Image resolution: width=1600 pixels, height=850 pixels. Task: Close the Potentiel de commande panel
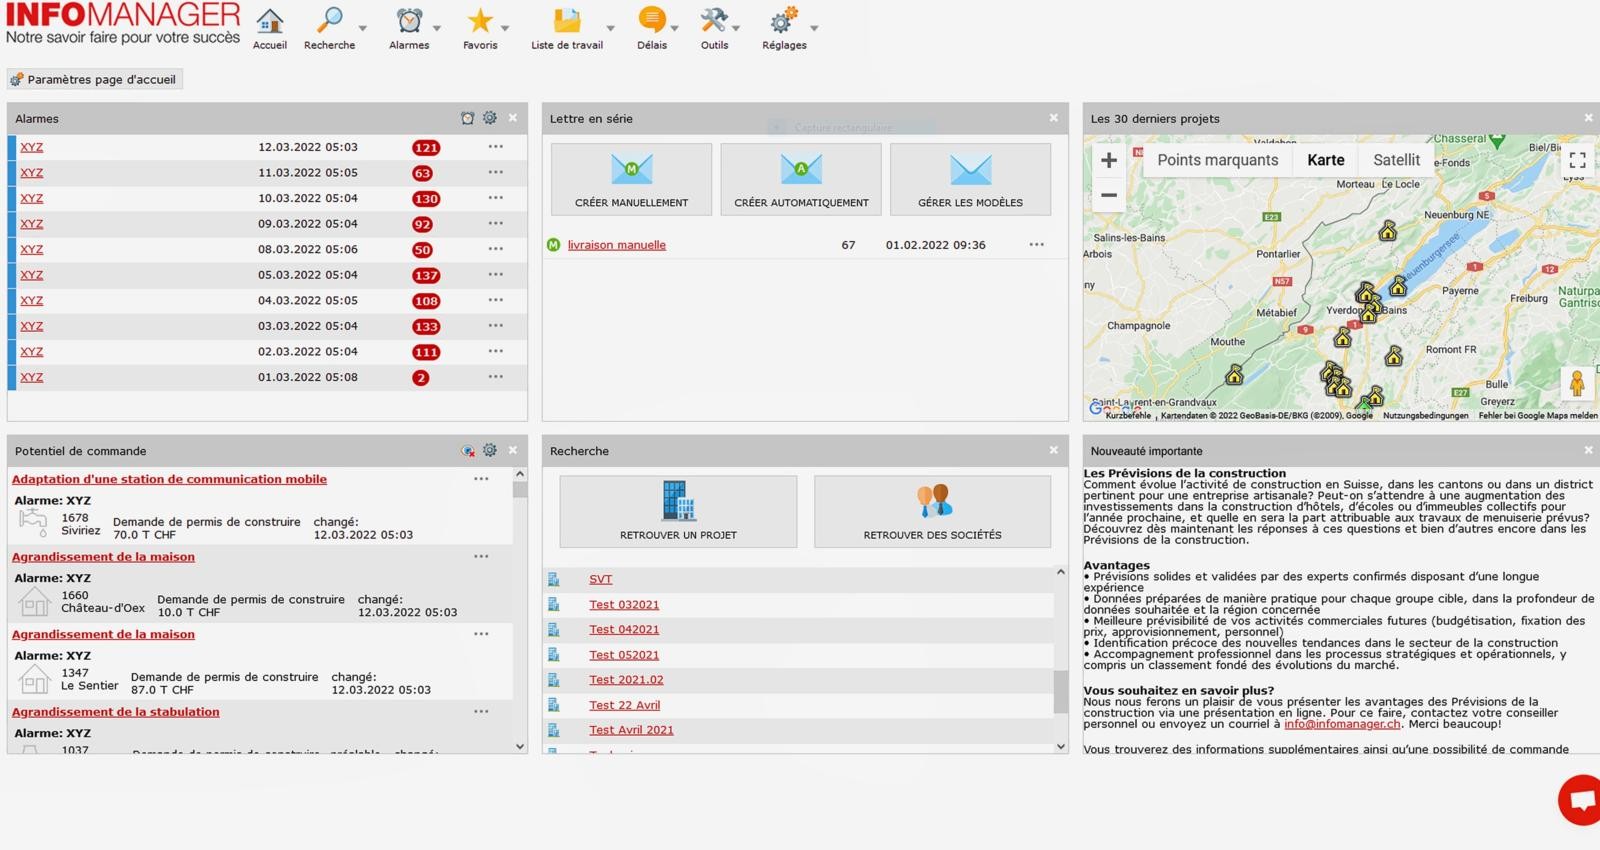[513, 451]
